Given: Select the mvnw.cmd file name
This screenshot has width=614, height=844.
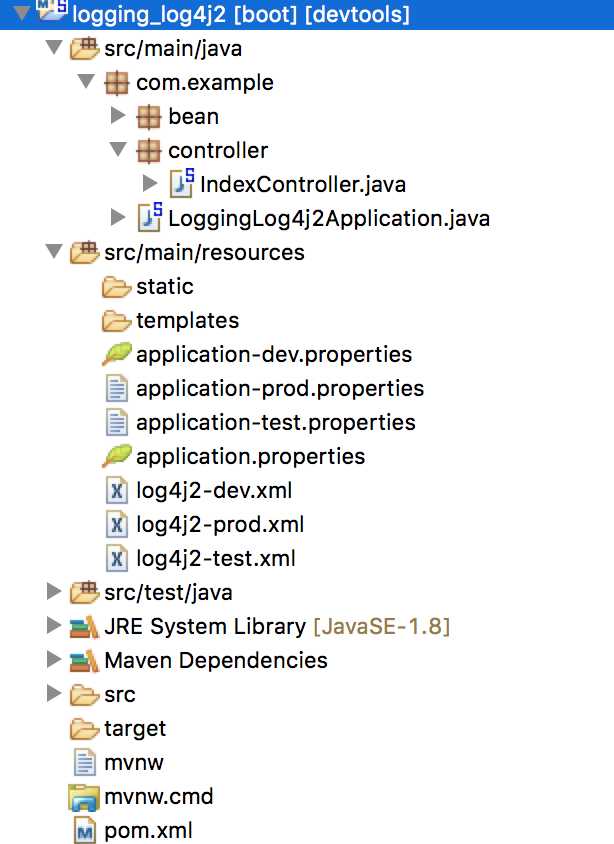Looking at the screenshot, I should pyautogui.click(x=159, y=796).
